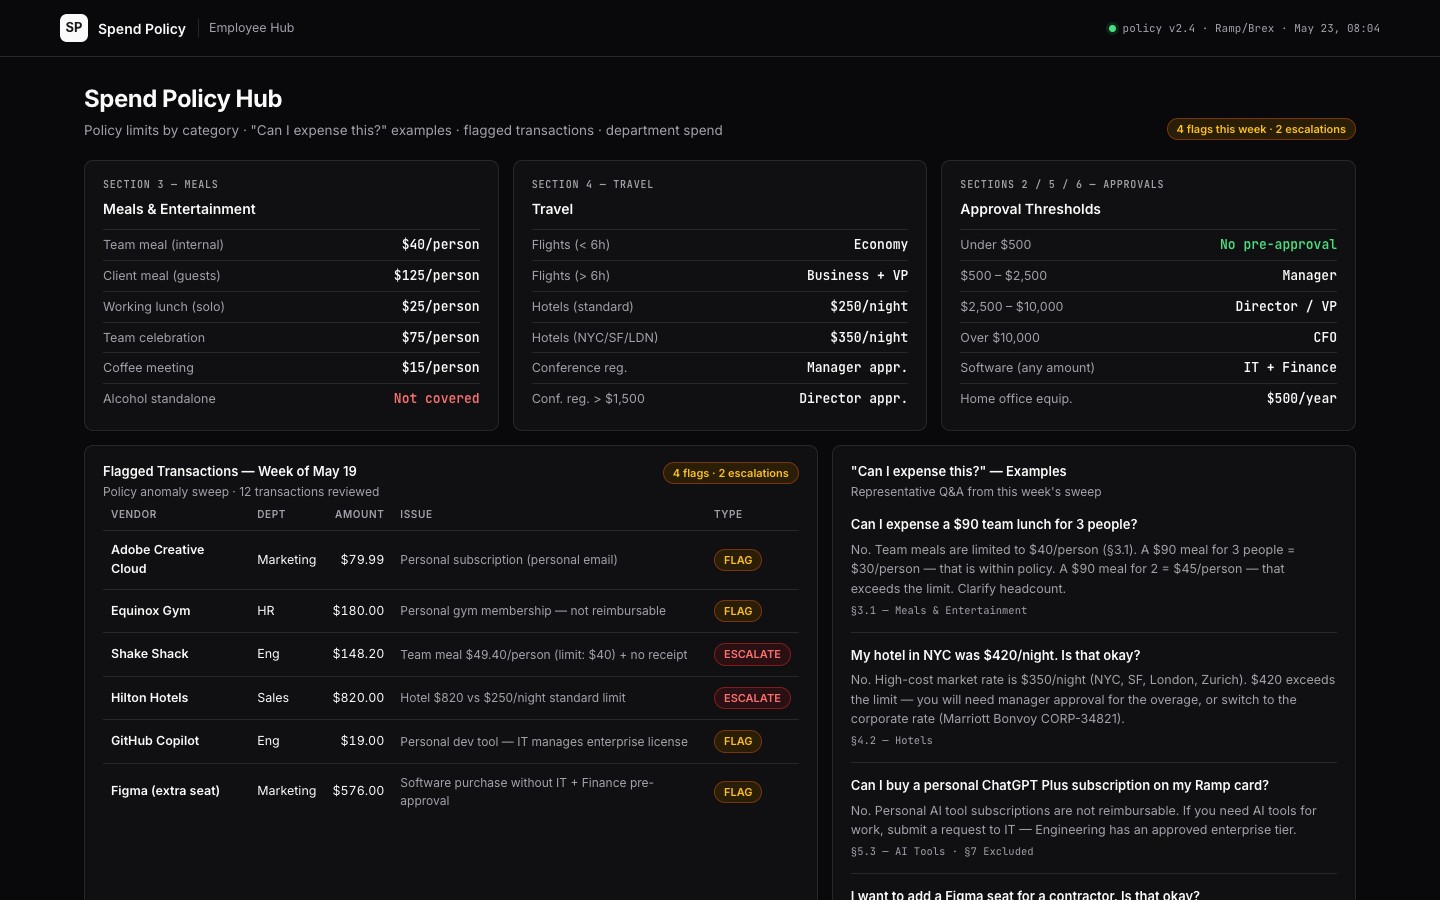Viewport: 1440px width, 900px height.
Task: Open the Travel card heading
Action: coord(552,209)
